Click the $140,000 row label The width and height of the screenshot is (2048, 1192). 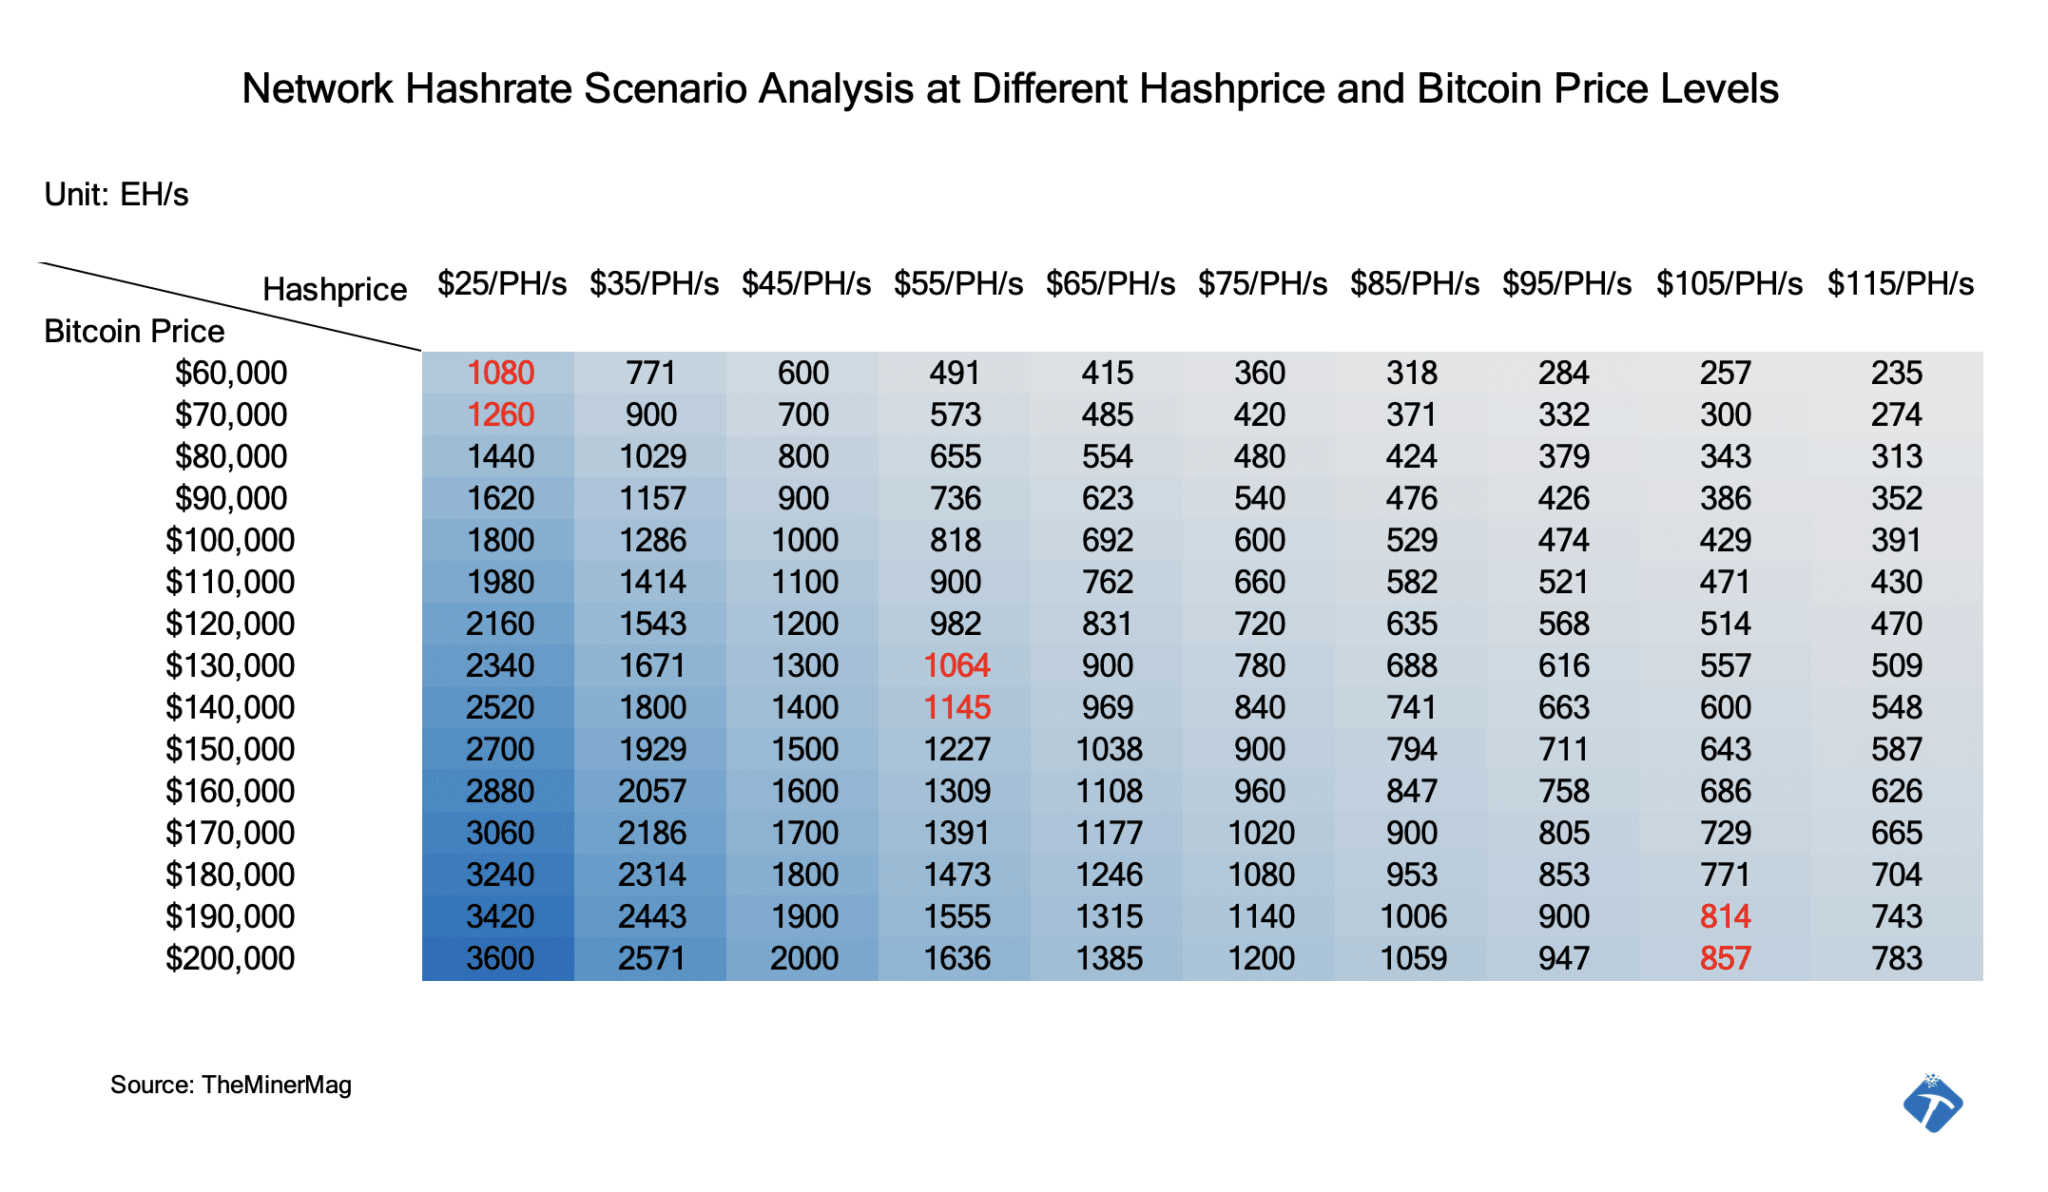pos(230,707)
